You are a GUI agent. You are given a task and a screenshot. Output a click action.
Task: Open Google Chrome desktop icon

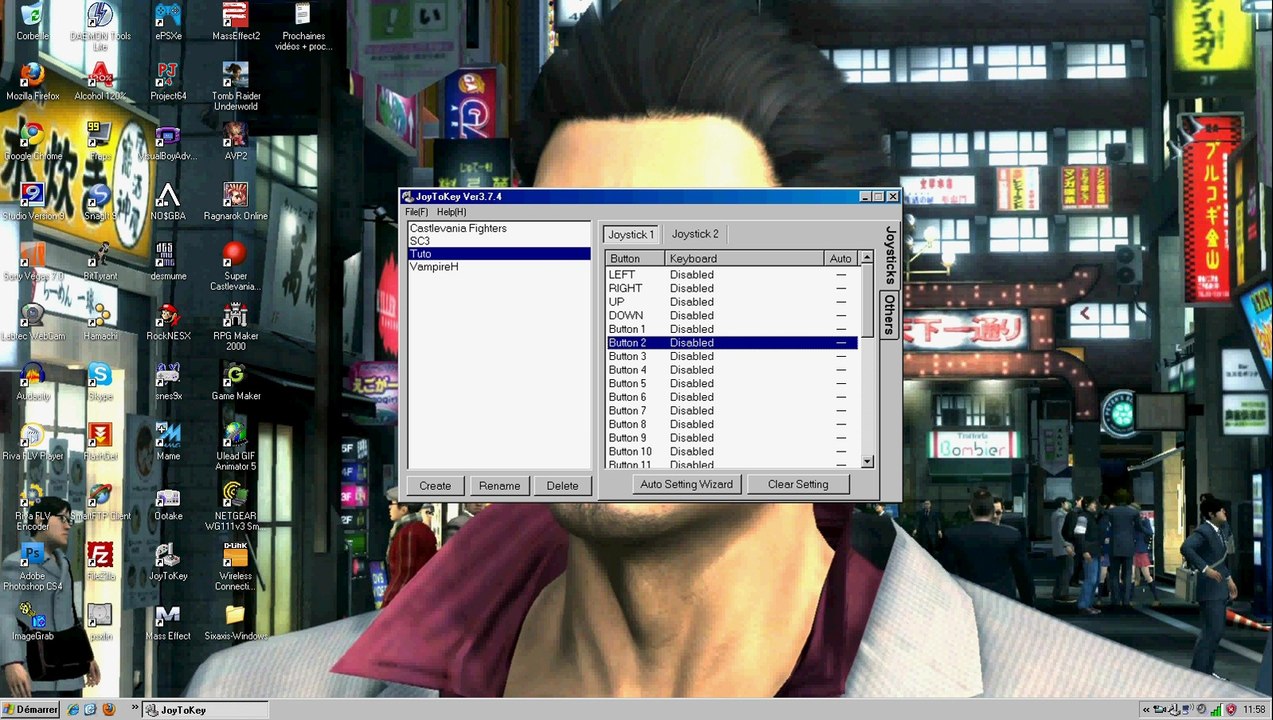click(32, 141)
